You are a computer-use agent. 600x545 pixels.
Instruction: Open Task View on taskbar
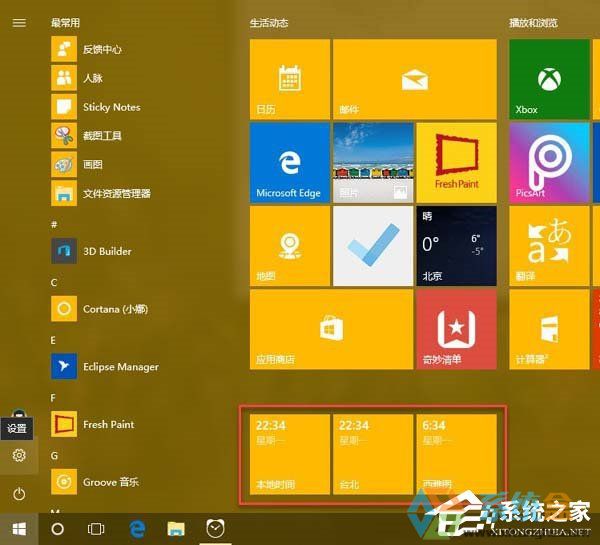click(96, 529)
